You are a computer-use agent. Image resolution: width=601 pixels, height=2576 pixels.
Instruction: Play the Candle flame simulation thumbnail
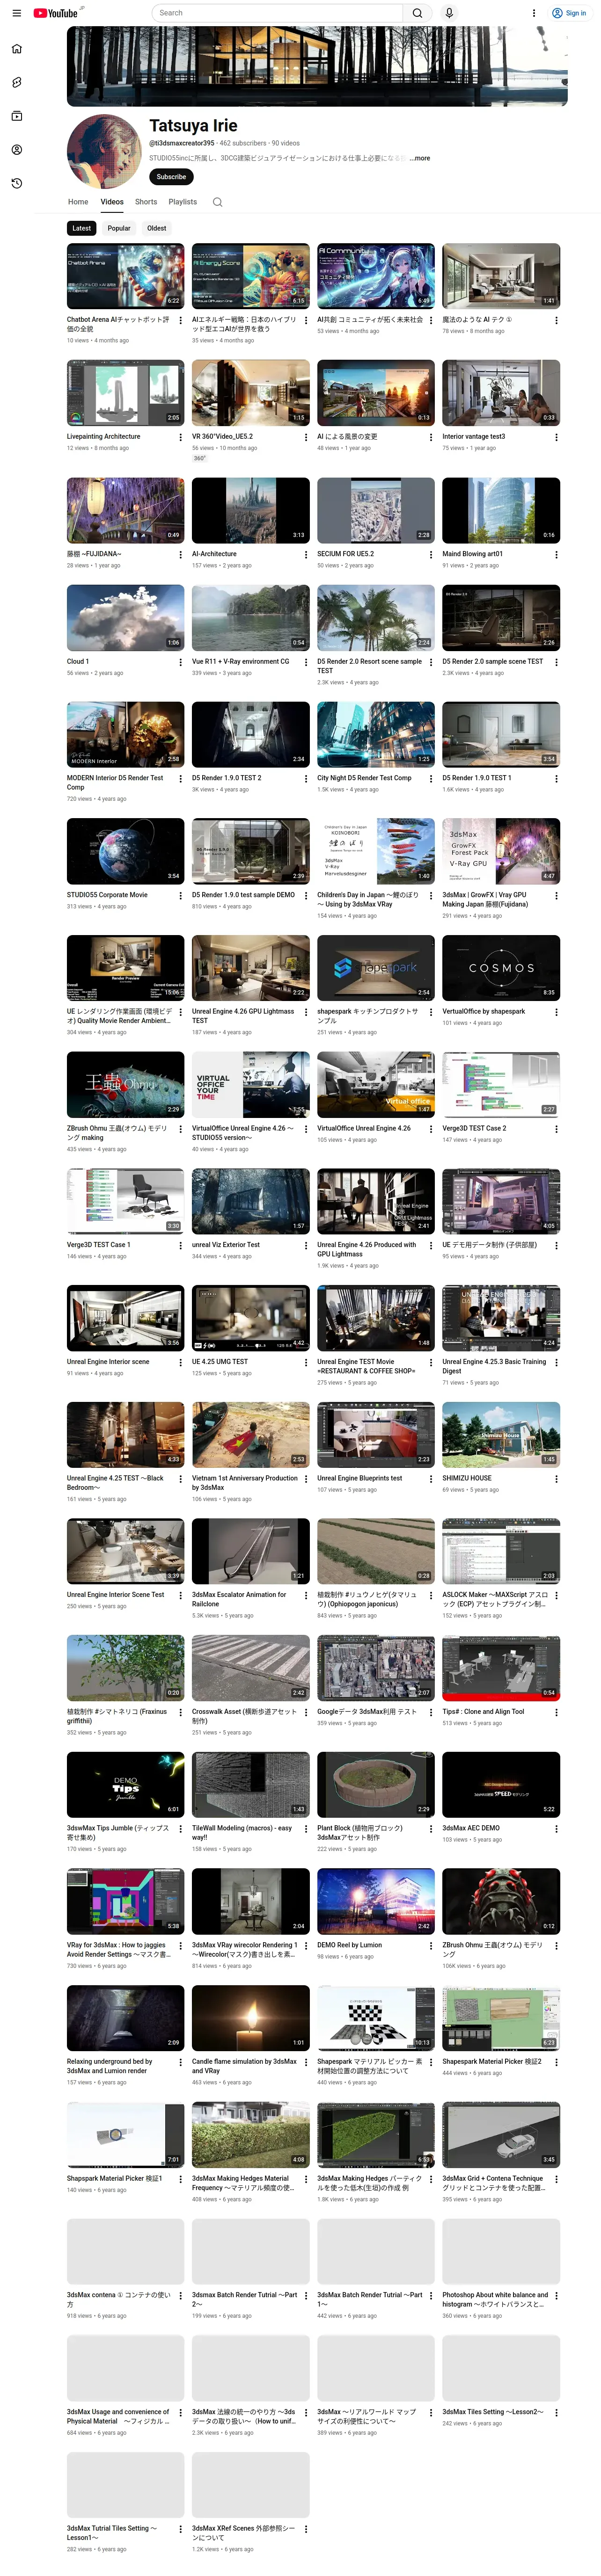(x=250, y=2018)
